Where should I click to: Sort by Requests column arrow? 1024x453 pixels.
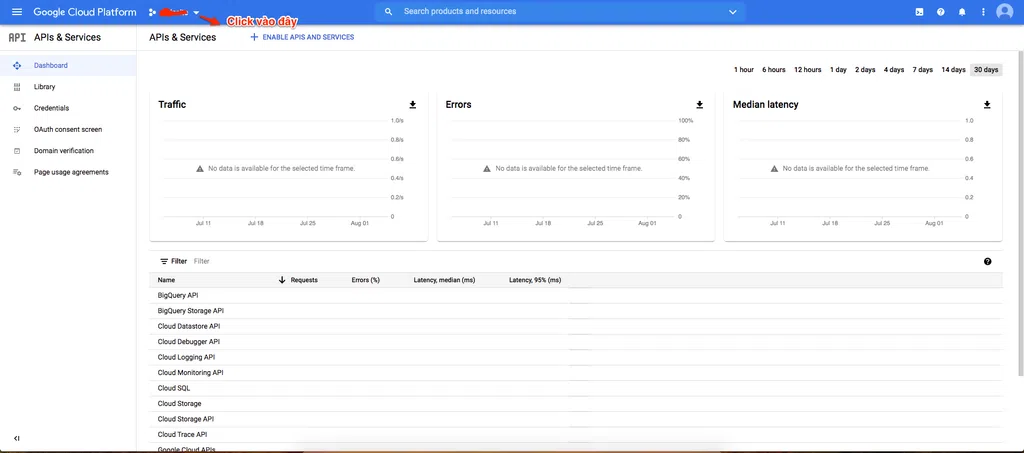point(282,280)
